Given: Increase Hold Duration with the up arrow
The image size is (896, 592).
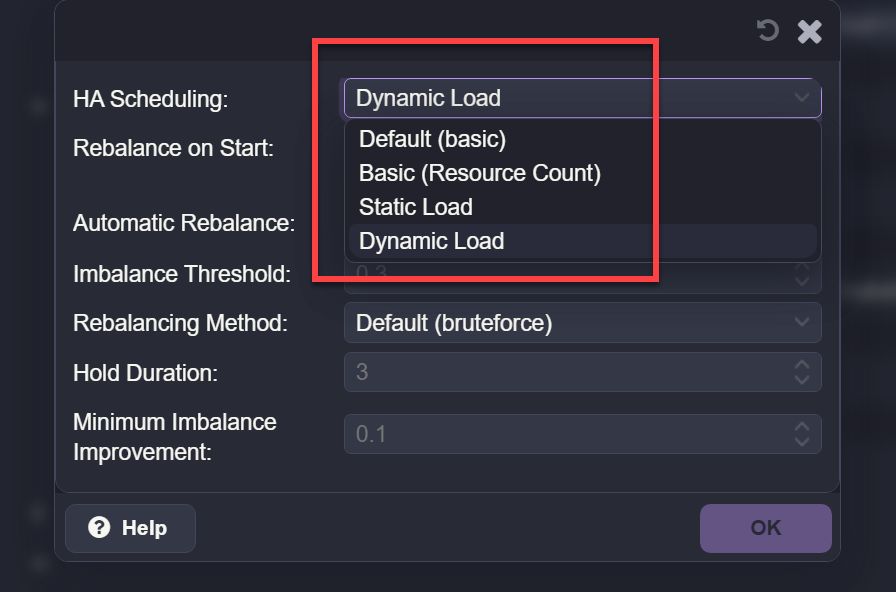Looking at the screenshot, I should [802, 364].
